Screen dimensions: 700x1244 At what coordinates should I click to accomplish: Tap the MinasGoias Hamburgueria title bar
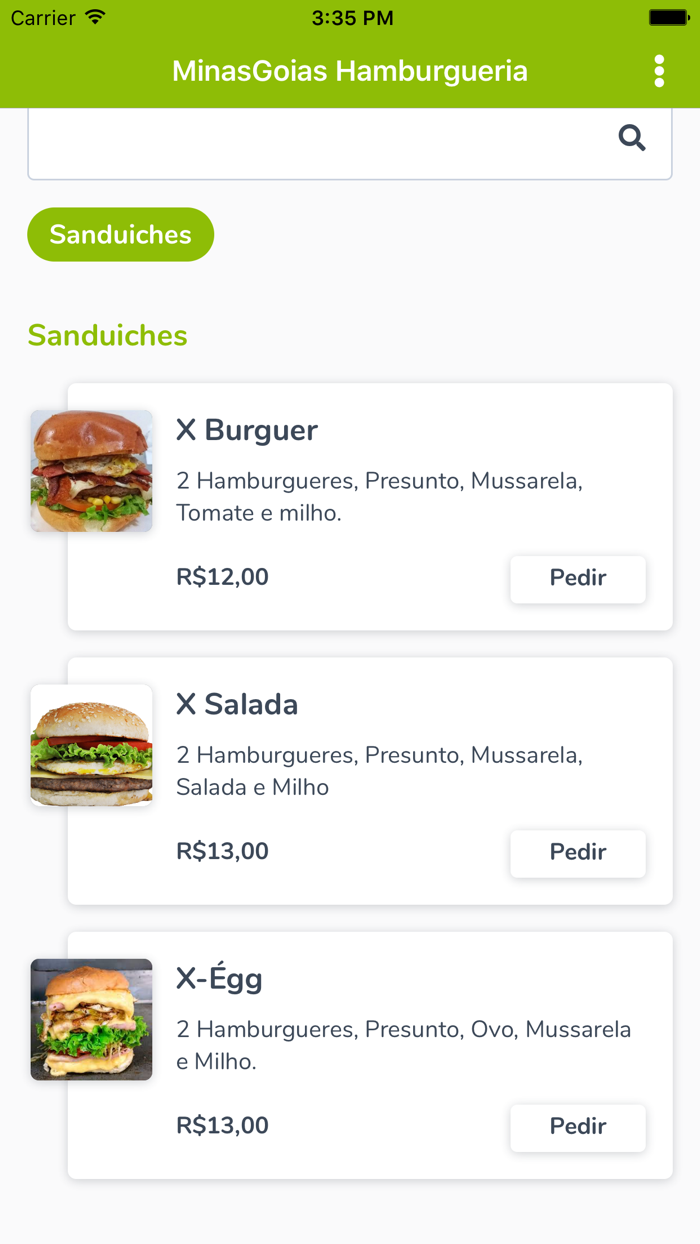tap(350, 71)
